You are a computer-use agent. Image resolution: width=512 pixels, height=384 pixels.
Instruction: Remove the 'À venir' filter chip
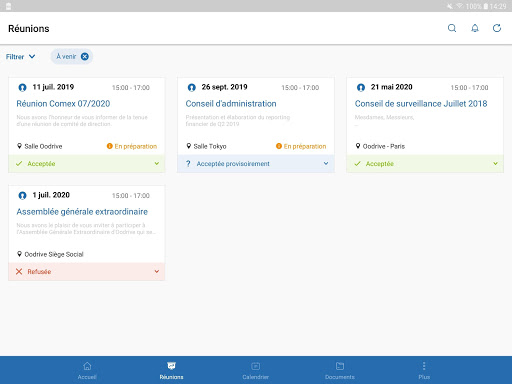pyautogui.click(x=85, y=57)
